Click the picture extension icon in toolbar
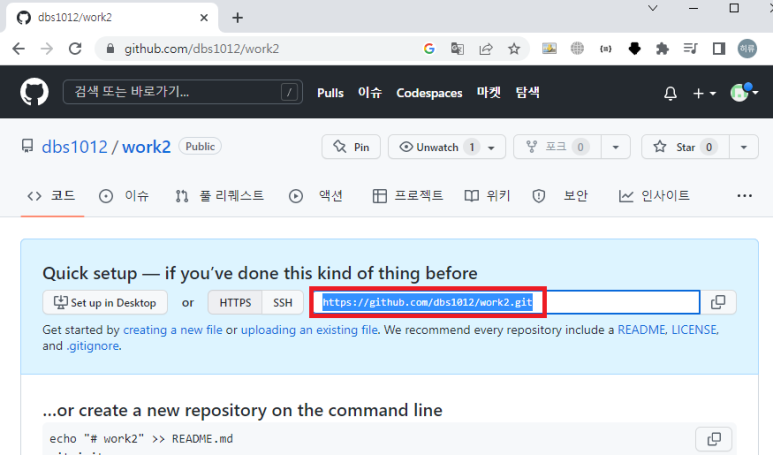This screenshot has width=773, height=455. point(549,48)
